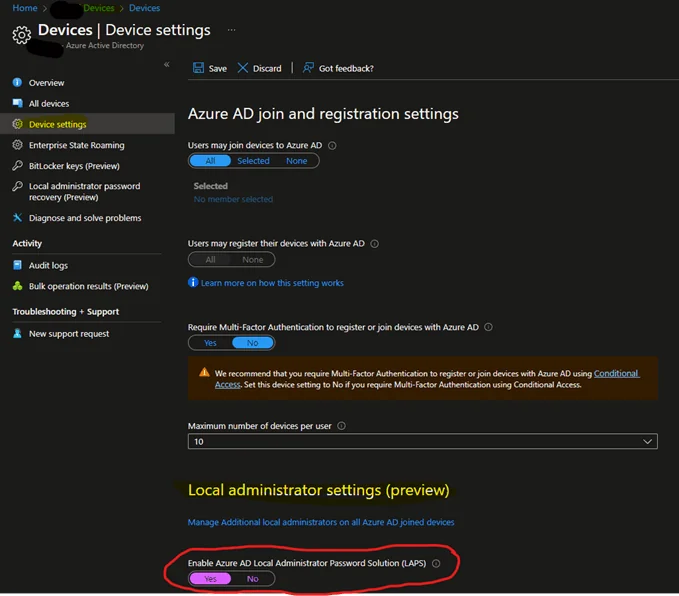679x596 pixels.
Task: Open All devices in sidebar
Action: tap(49, 104)
